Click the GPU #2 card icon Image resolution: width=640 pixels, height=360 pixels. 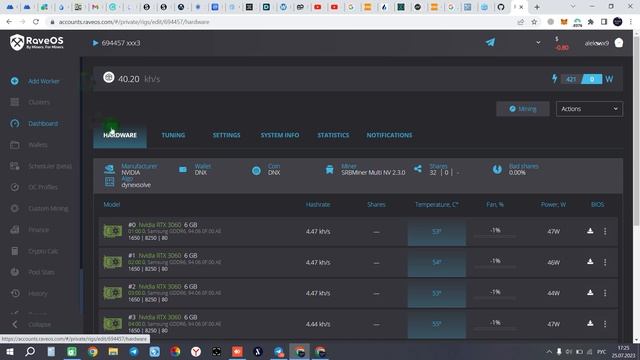113,293
